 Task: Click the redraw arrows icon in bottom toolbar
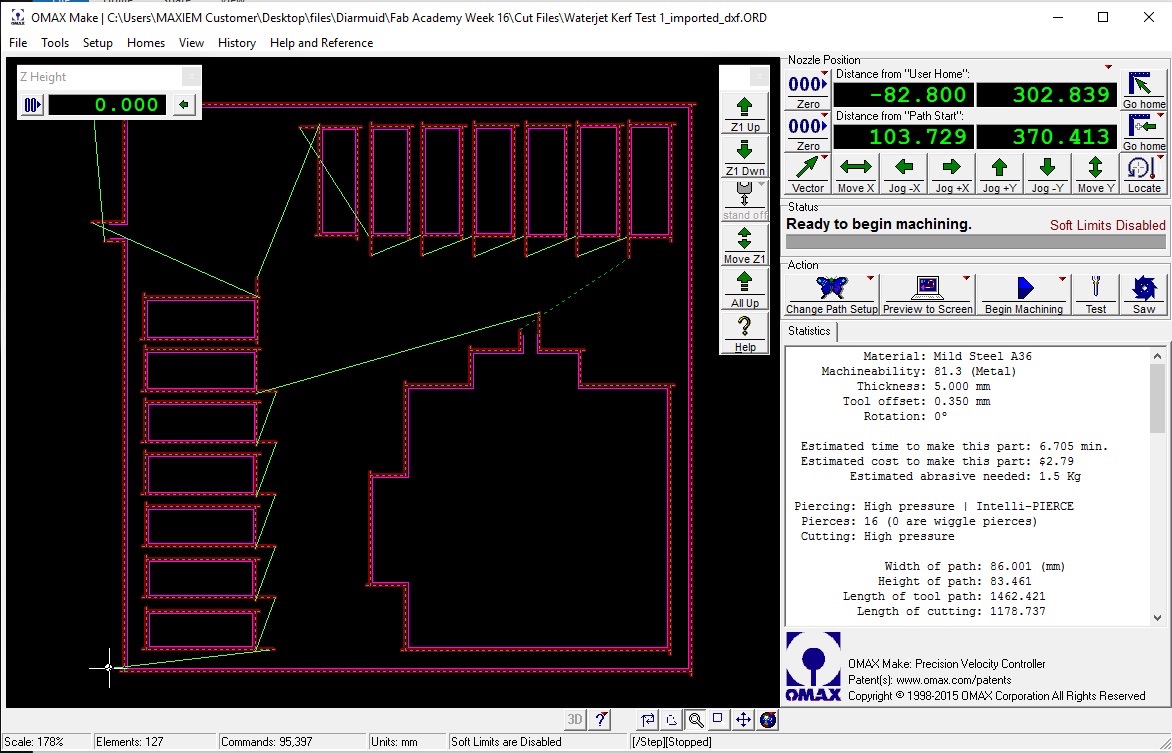647,719
